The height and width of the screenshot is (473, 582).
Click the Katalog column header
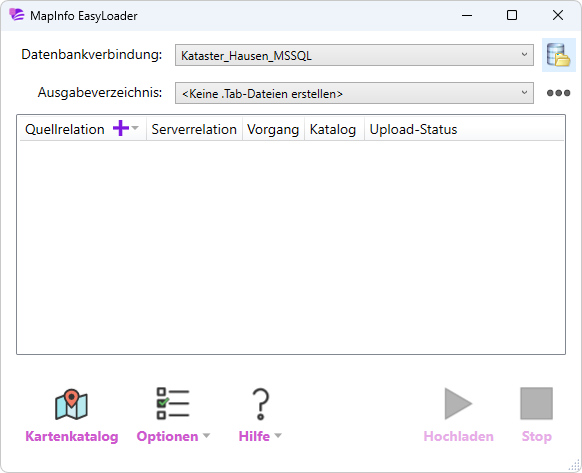333,129
